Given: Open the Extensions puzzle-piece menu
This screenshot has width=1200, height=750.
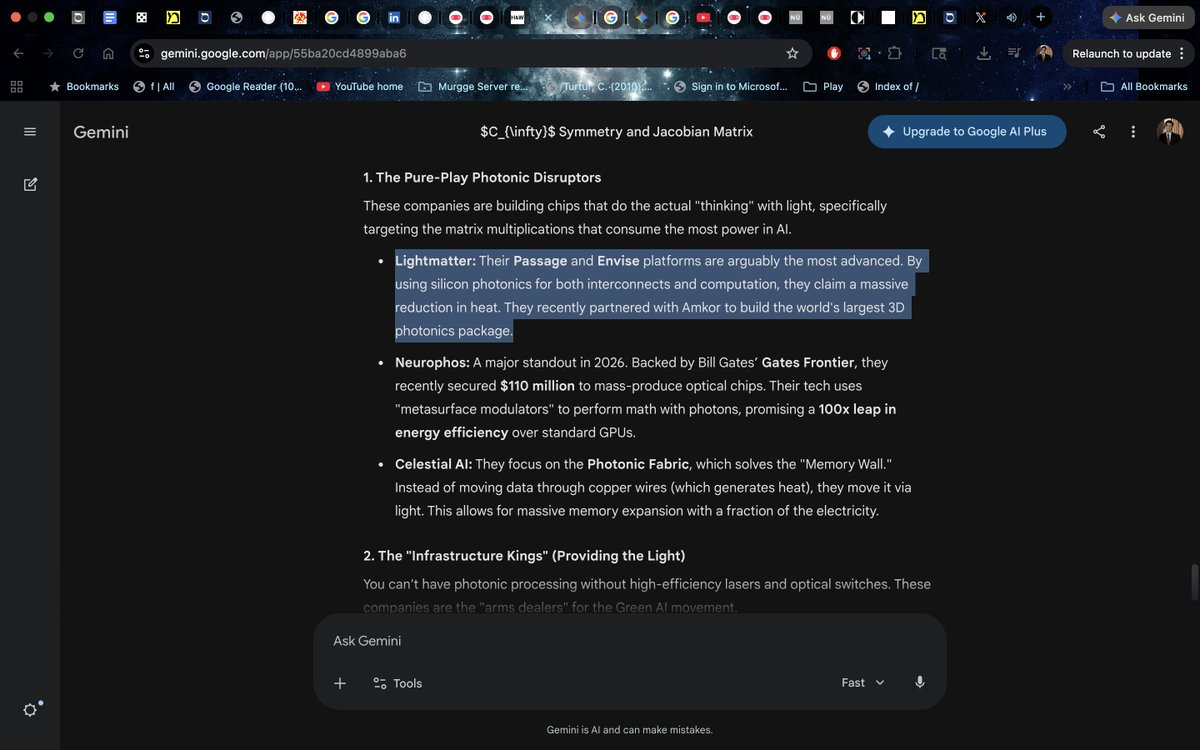Looking at the screenshot, I should [895, 53].
